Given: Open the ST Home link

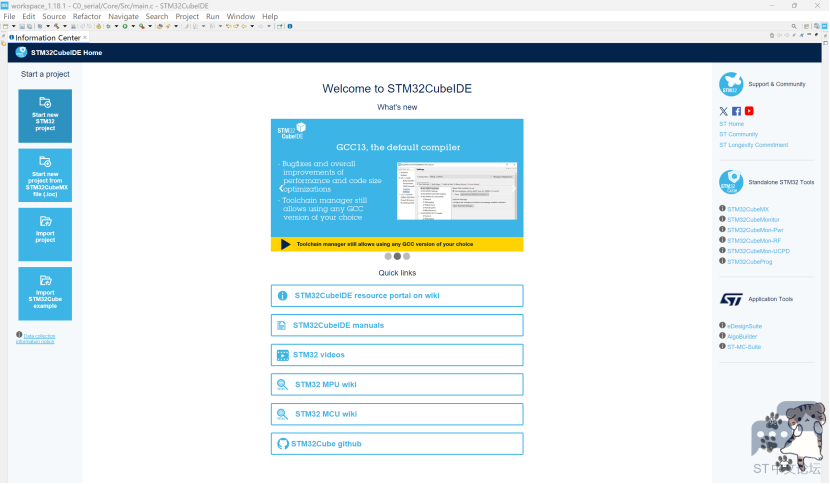Looking at the screenshot, I should click(732, 124).
